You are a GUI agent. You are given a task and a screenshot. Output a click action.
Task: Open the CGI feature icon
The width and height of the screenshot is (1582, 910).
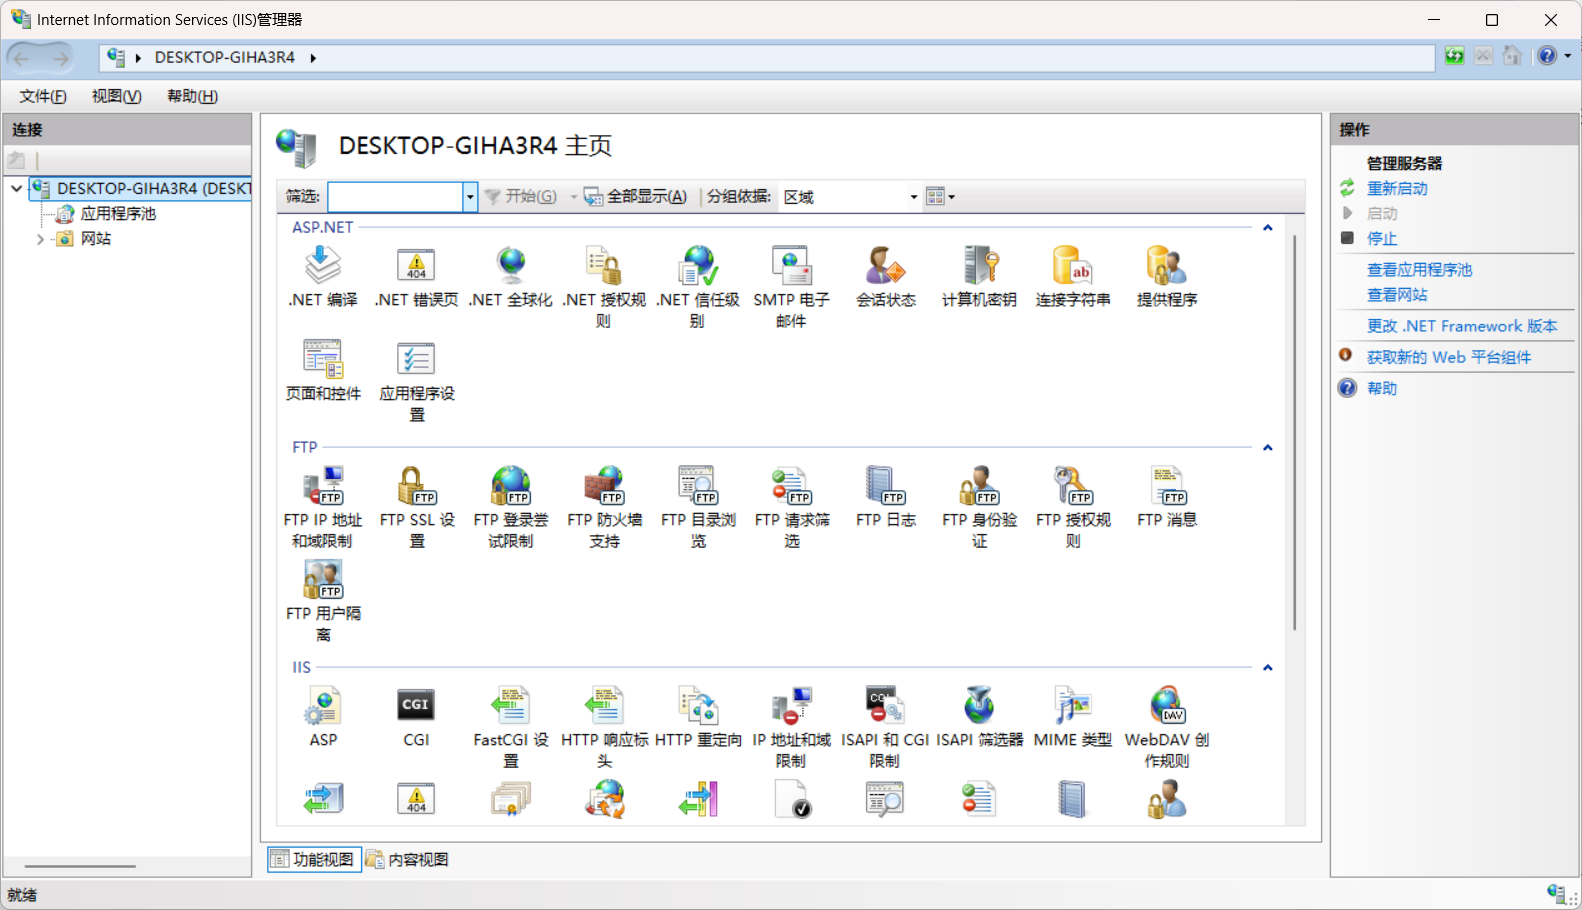point(416,717)
